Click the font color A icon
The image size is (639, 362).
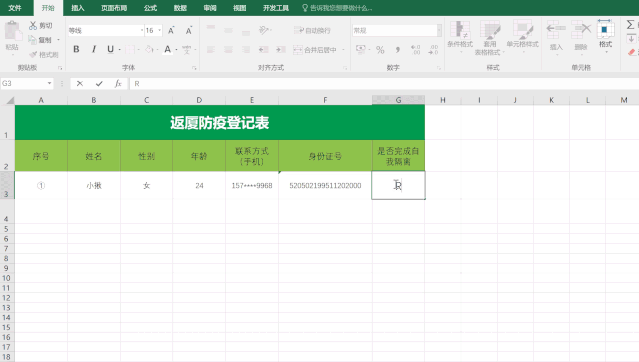coord(167,49)
